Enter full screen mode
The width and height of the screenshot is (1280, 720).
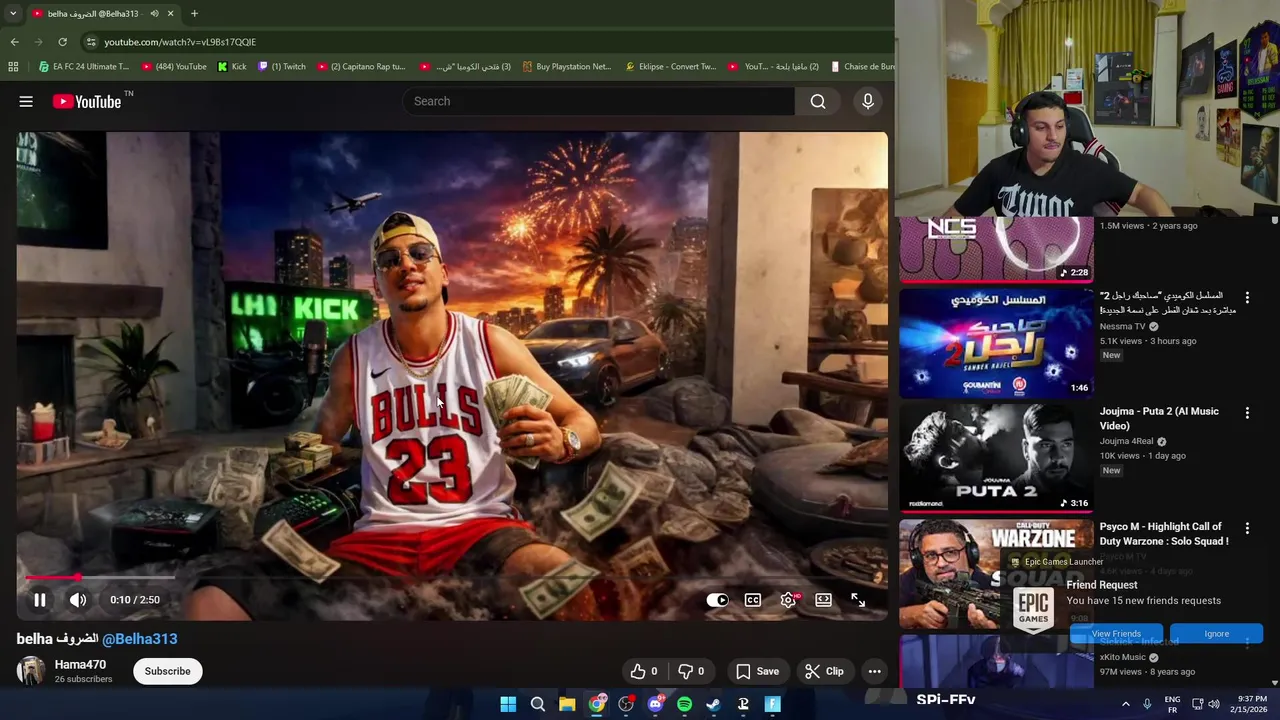tap(858, 600)
